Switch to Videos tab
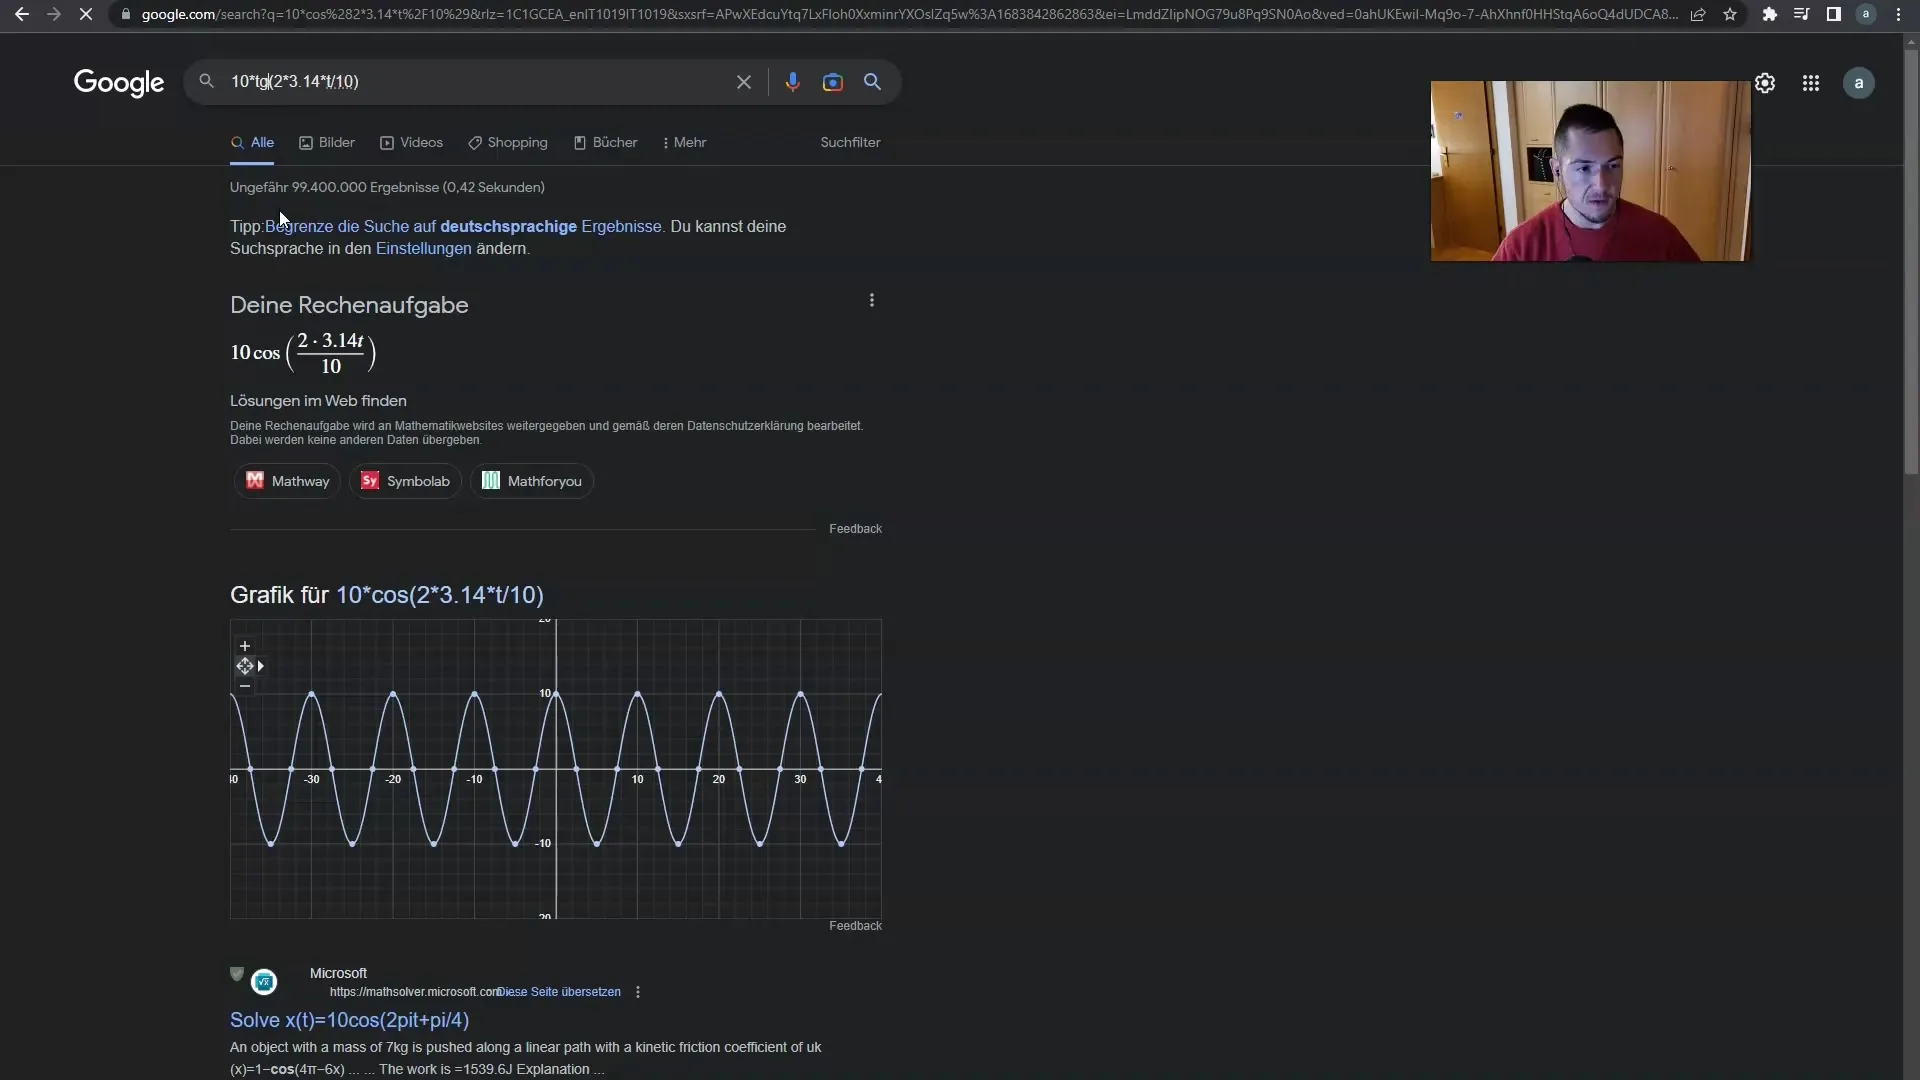 tap(411, 143)
